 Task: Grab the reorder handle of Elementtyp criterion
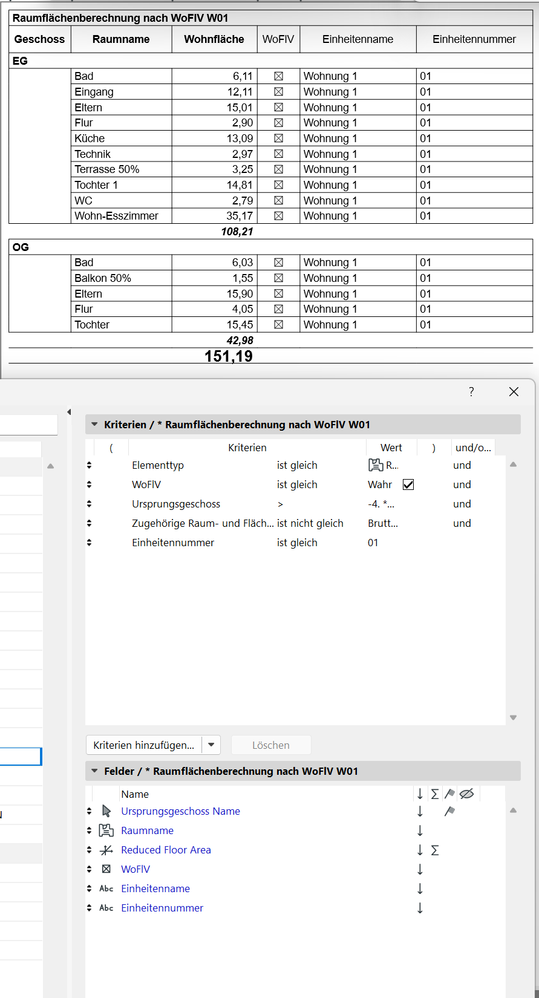pos(89,465)
